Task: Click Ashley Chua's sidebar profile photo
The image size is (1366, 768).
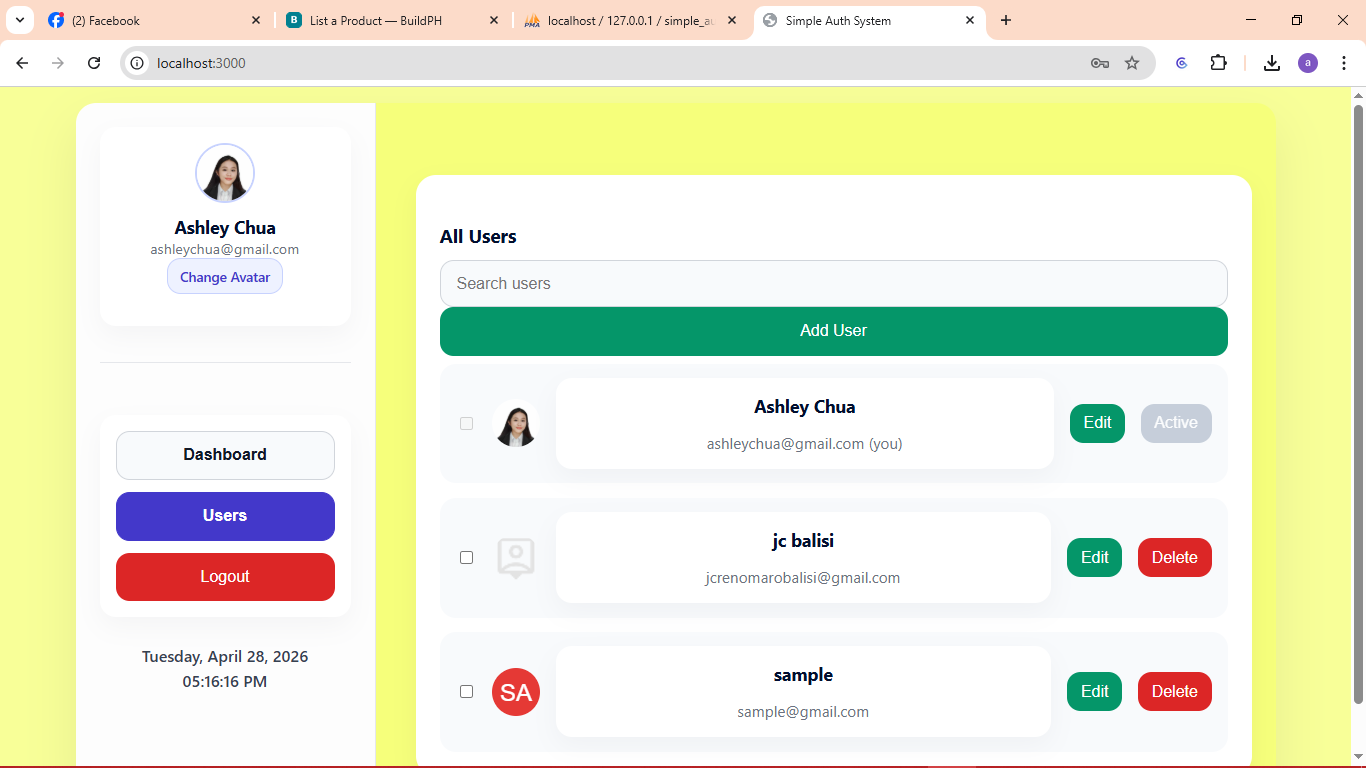Action: pyautogui.click(x=225, y=173)
